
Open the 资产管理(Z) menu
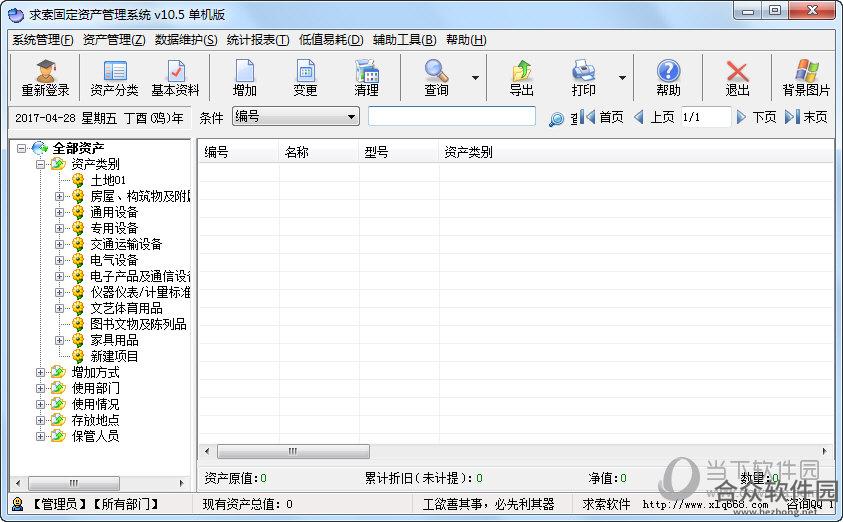pyautogui.click(x=114, y=40)
